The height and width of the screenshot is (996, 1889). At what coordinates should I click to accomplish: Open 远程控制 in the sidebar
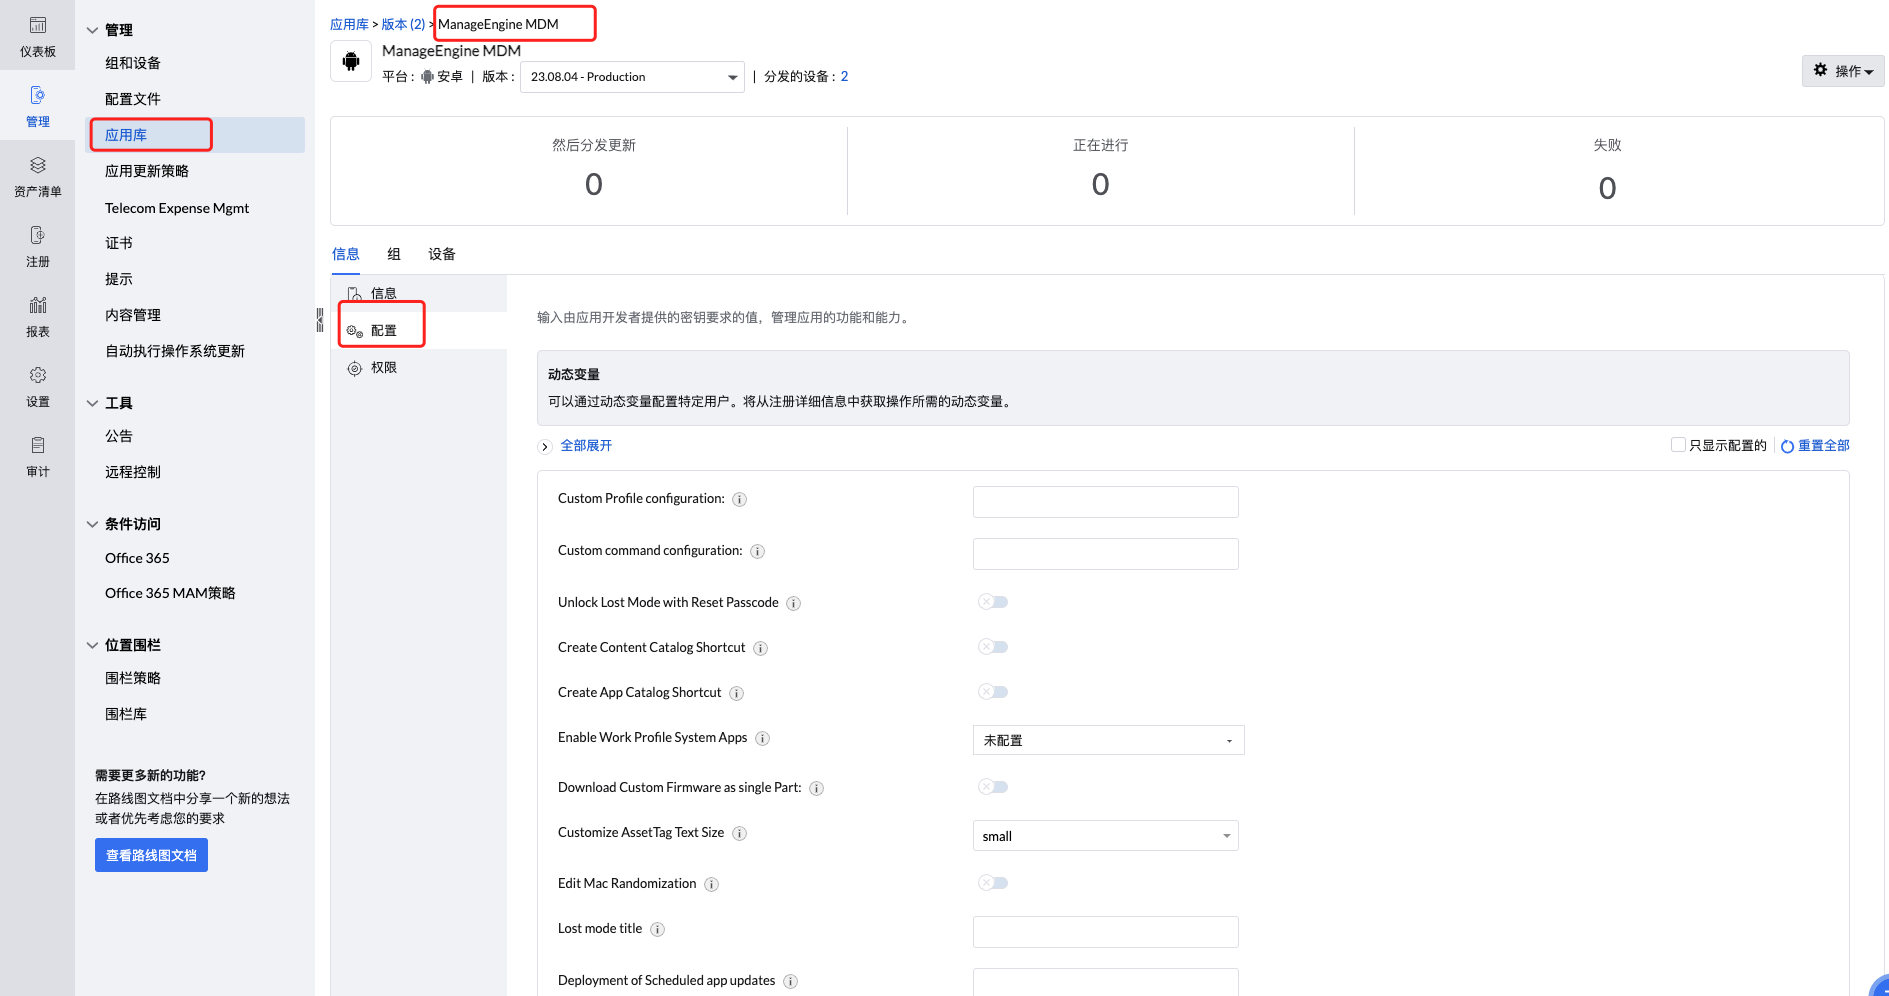(133, 472)
